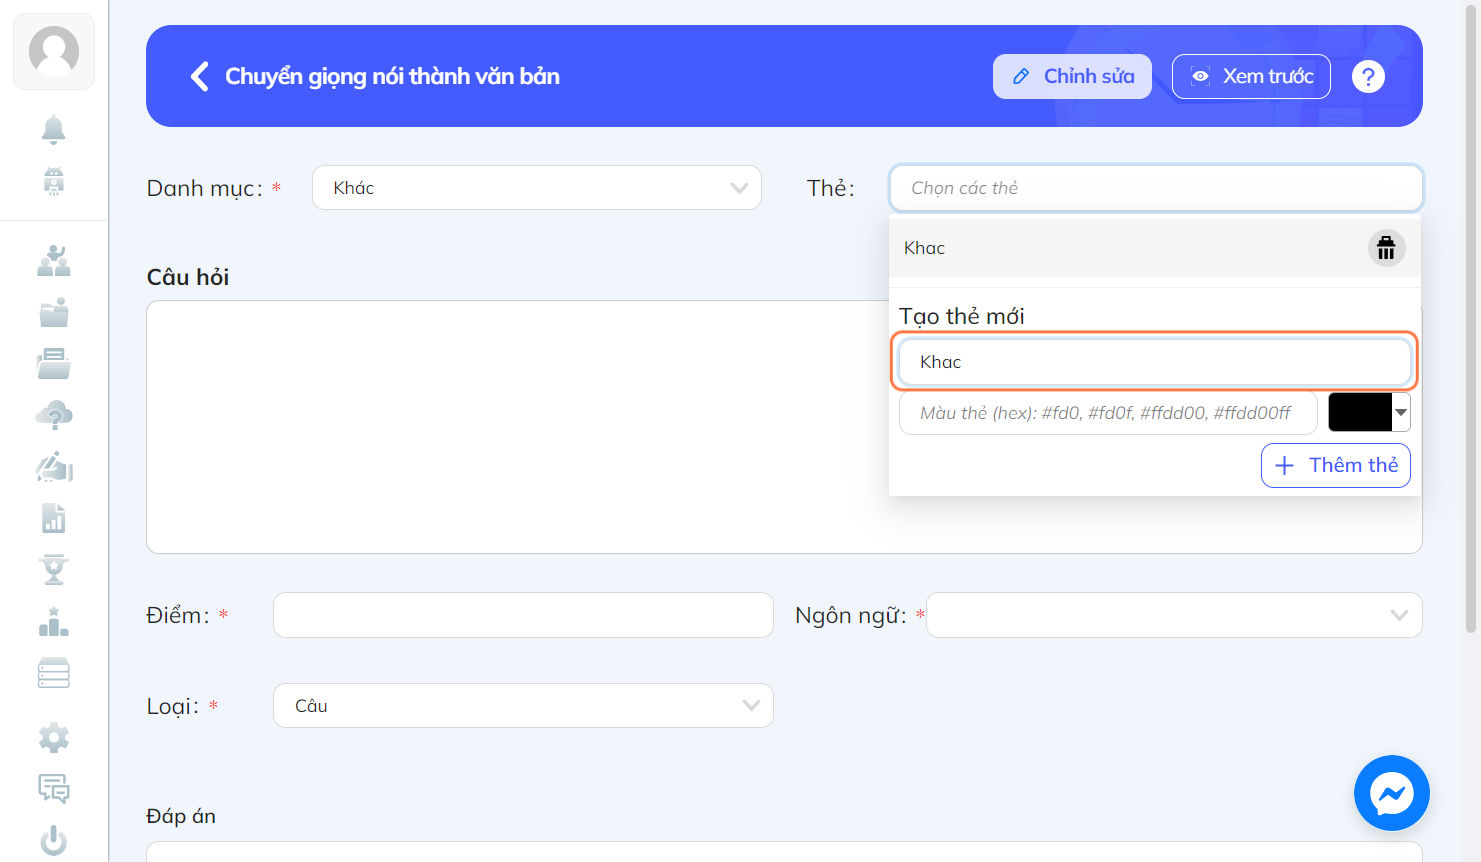Open the leaderboard podium icon
This screenshot has height=862, width=1481.
54,622
